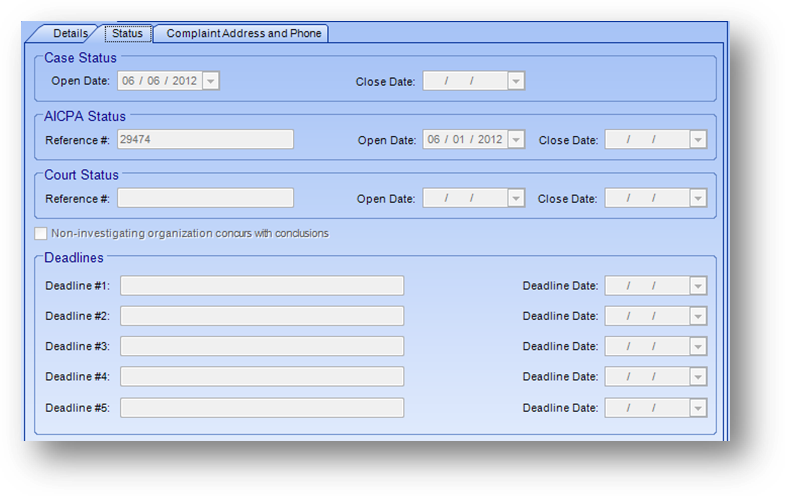Screen dimensions: 785x496
Task: Click the Court Status Reference # field
Action: coord(205,198)
